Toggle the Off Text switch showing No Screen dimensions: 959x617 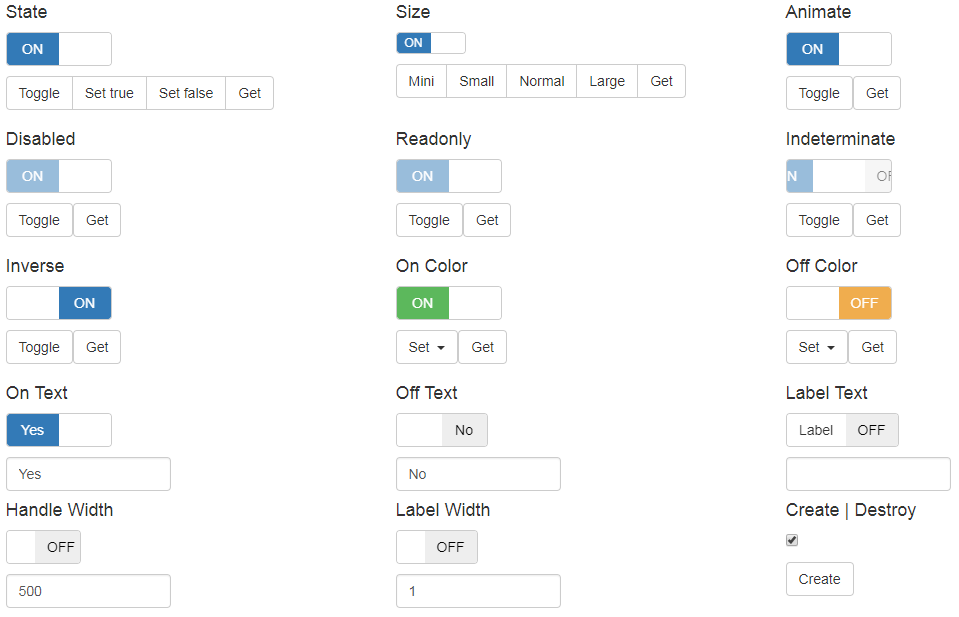tap(441, 429)
